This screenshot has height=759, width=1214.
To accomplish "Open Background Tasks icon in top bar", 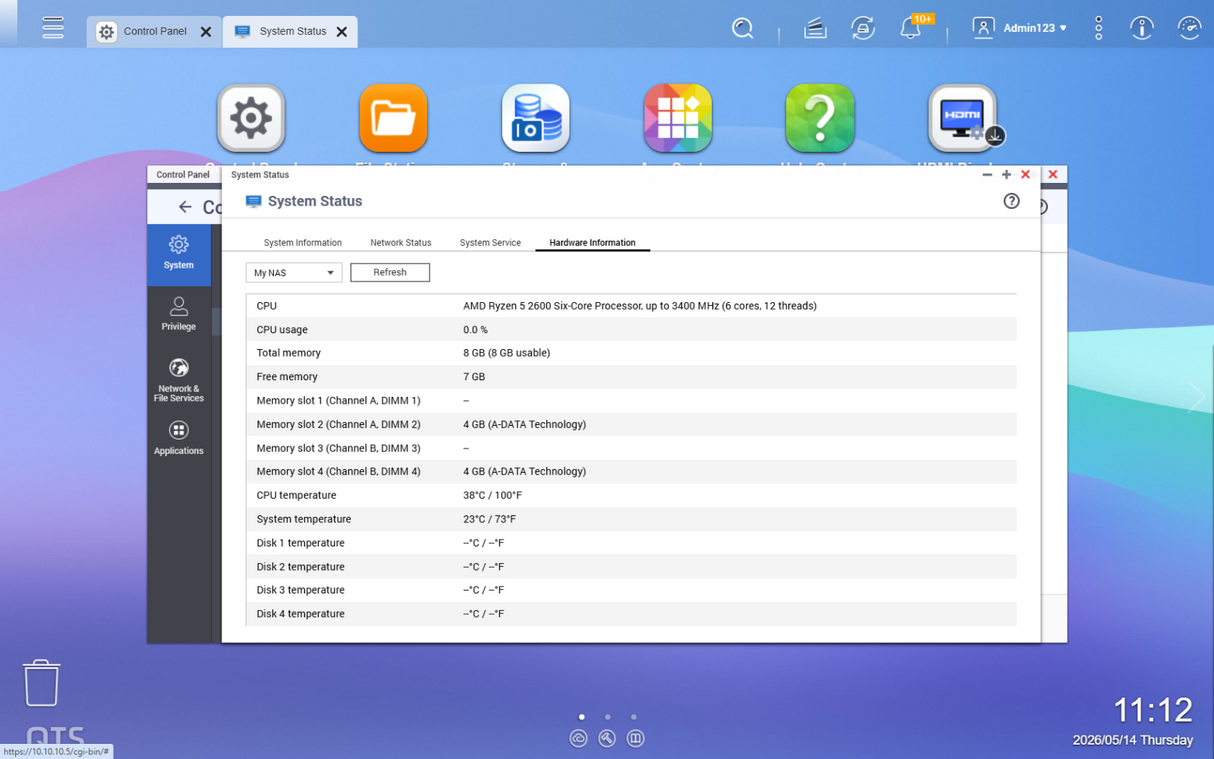I will [815, 28].
